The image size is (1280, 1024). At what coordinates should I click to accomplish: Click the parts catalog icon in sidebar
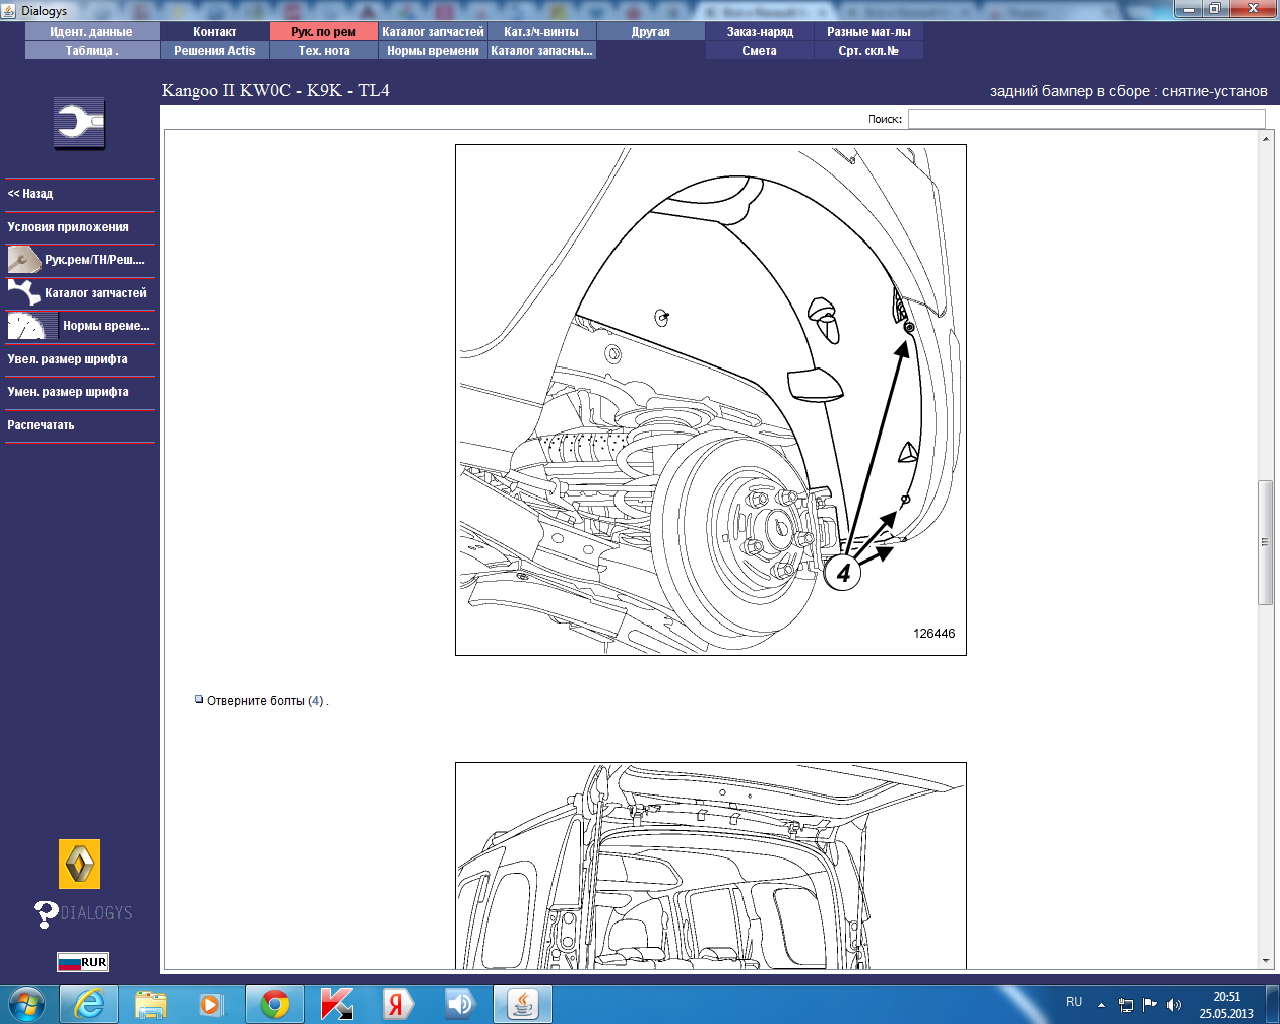coord(23,293)
